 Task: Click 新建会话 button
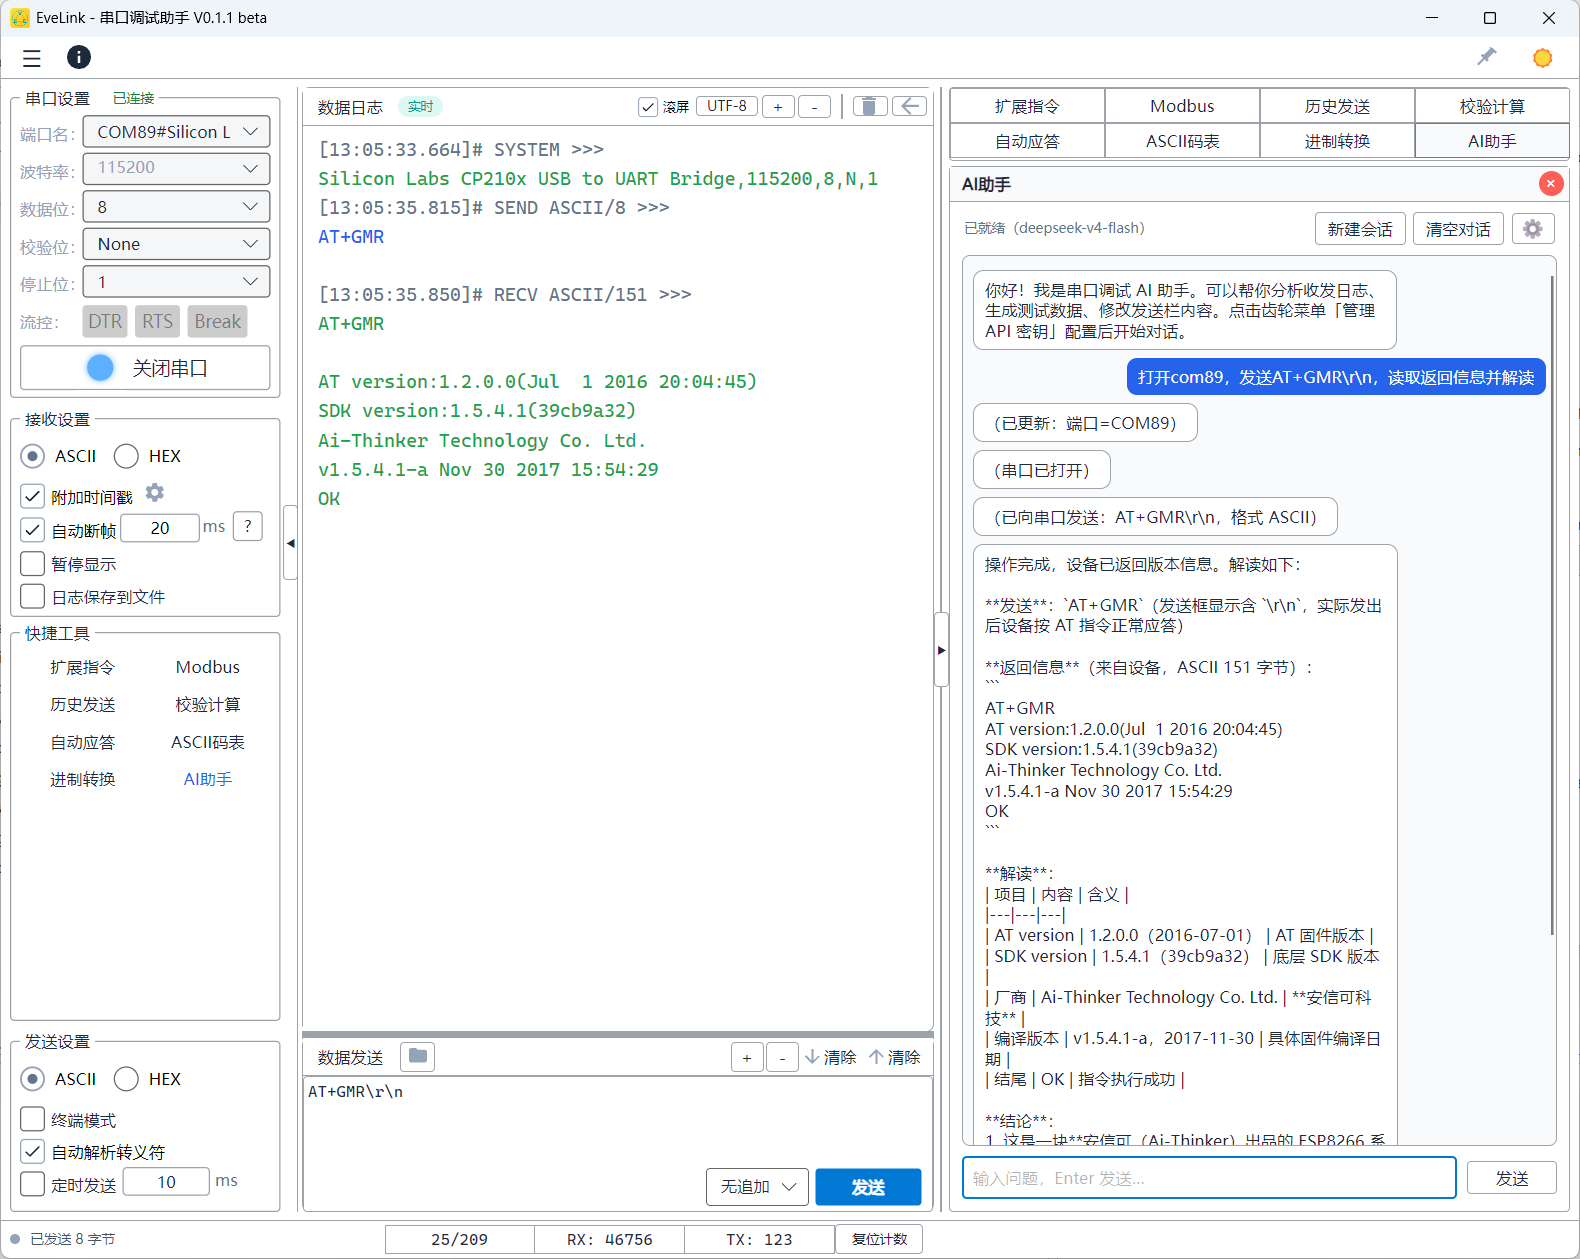(x=1360, y=229)
